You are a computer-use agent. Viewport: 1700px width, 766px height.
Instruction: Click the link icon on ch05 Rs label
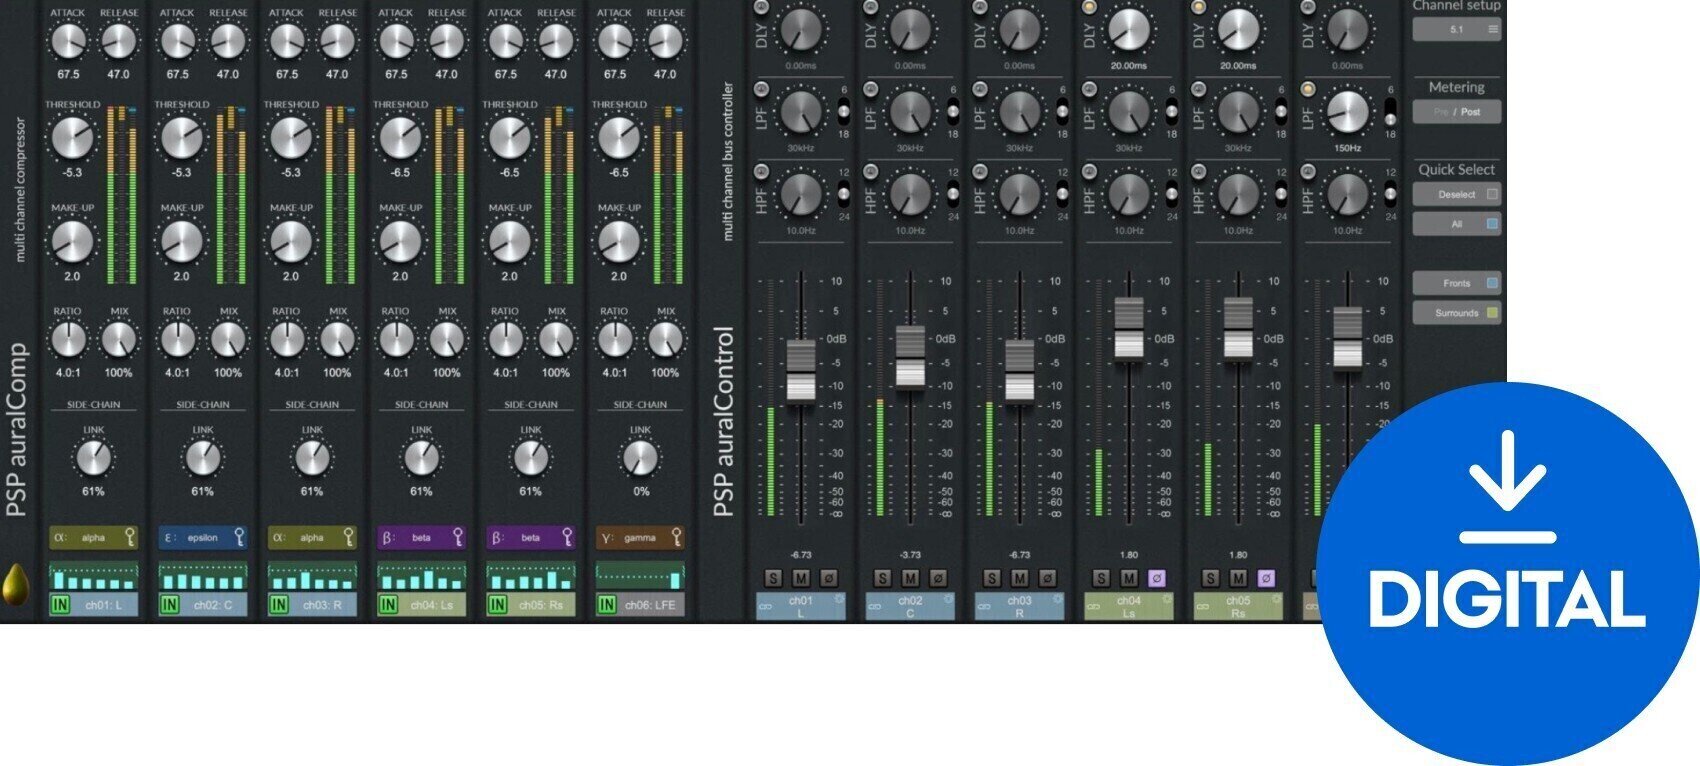coord(1203,607)
